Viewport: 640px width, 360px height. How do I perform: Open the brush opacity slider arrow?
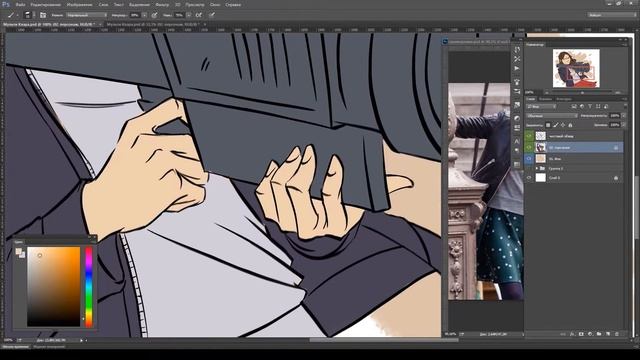[x=144, y=15]
